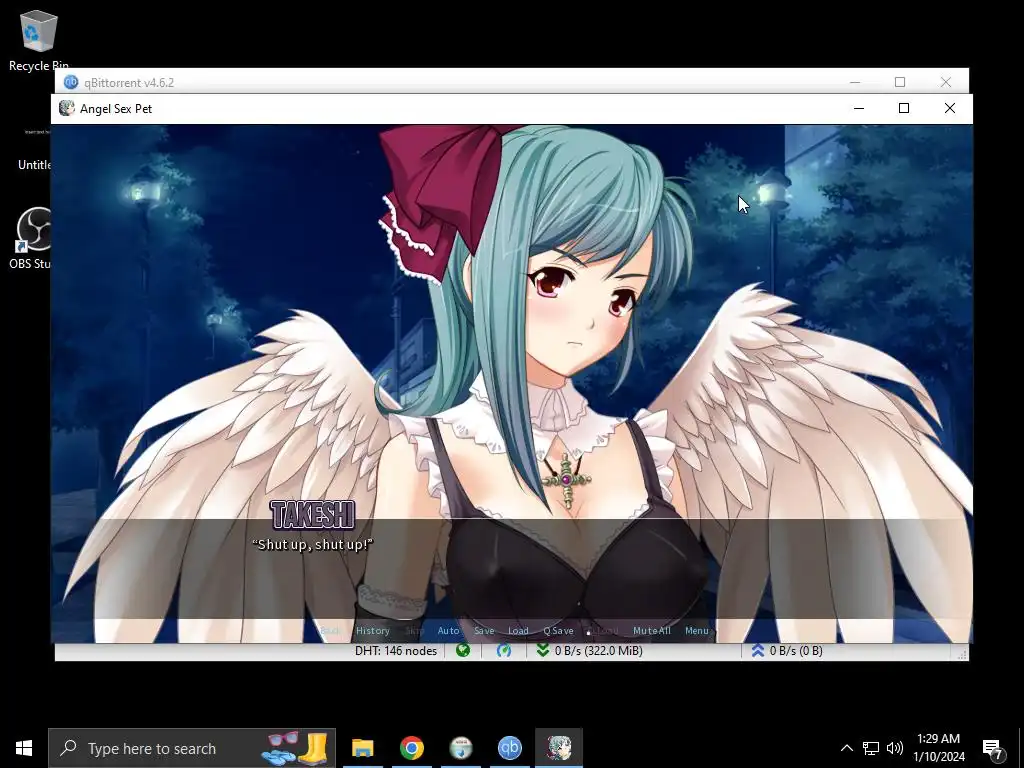This screenshot has width=1024, height=768.
Task: Toggle qBittorrent alternative speed limits icon
Action: (504, 650)
